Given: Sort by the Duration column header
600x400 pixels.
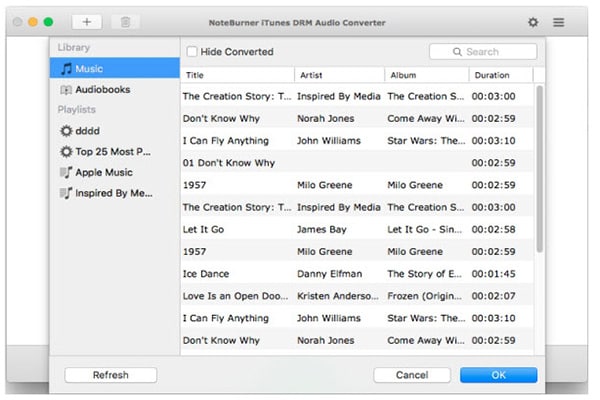Looking at the screenshot, I should [x=501, y=75].
